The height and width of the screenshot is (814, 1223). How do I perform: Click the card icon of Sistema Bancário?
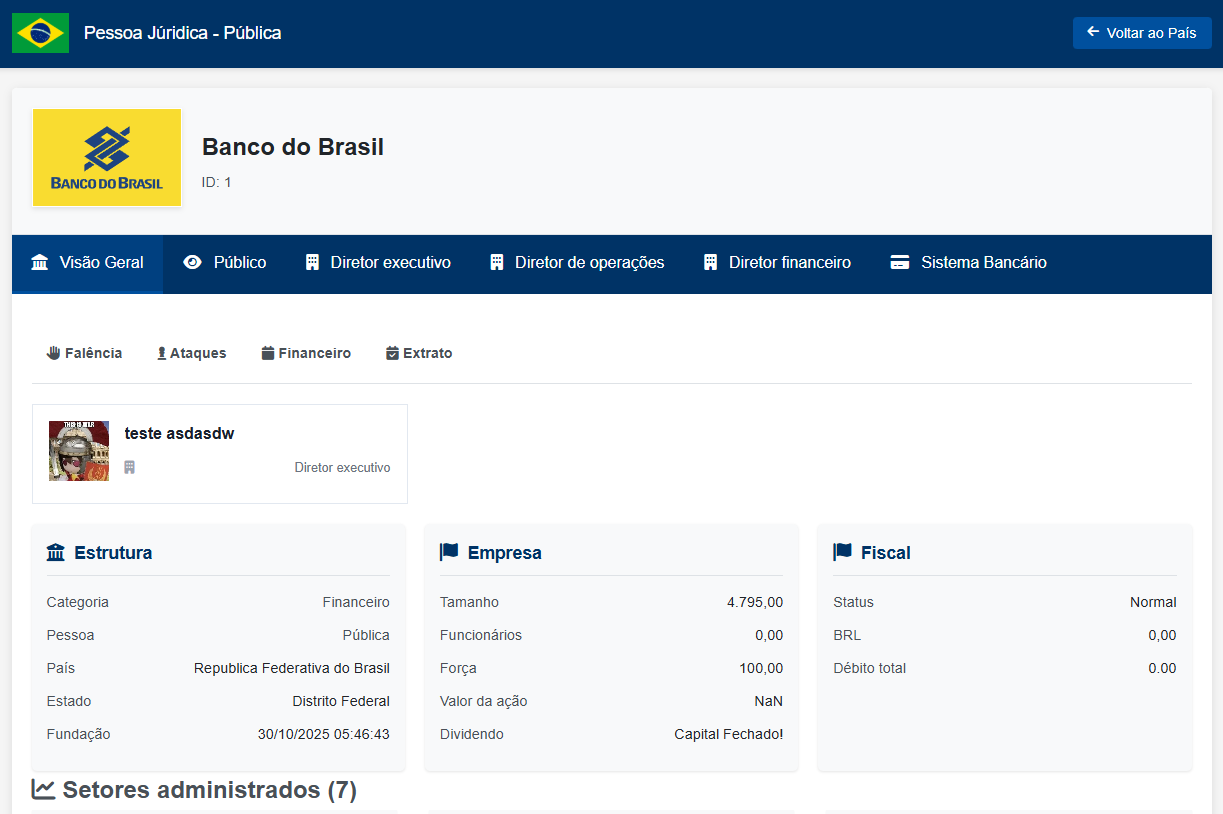click(x=900, y=263)
